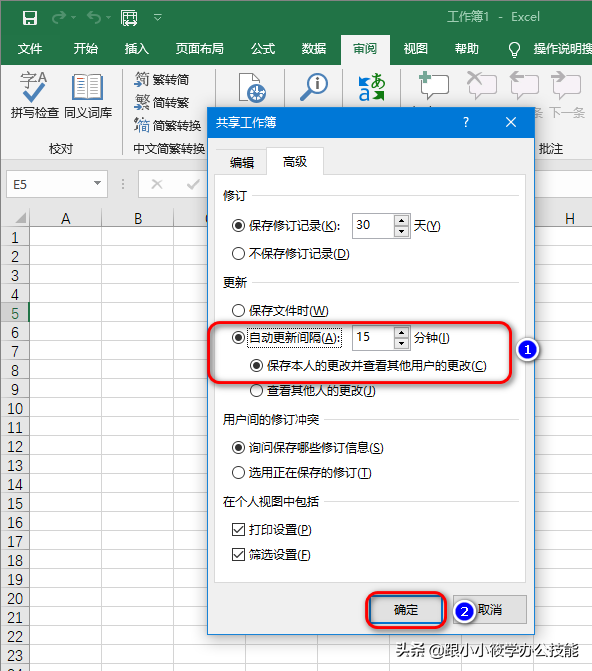Select the 高级 tab in dialog
Viewport: 592px width, 671px height.
pyautogui.click(x=295, y=162)
